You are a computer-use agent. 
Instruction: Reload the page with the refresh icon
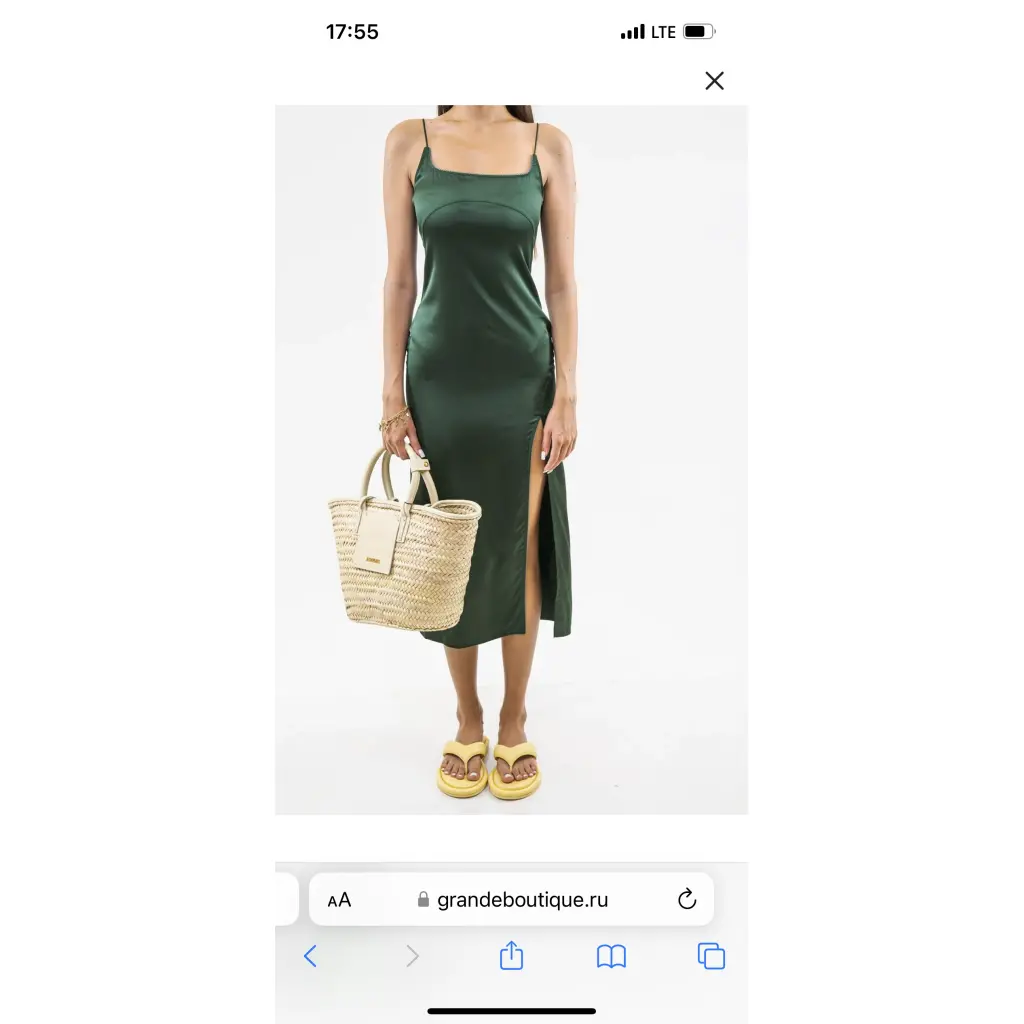point(687,899)
